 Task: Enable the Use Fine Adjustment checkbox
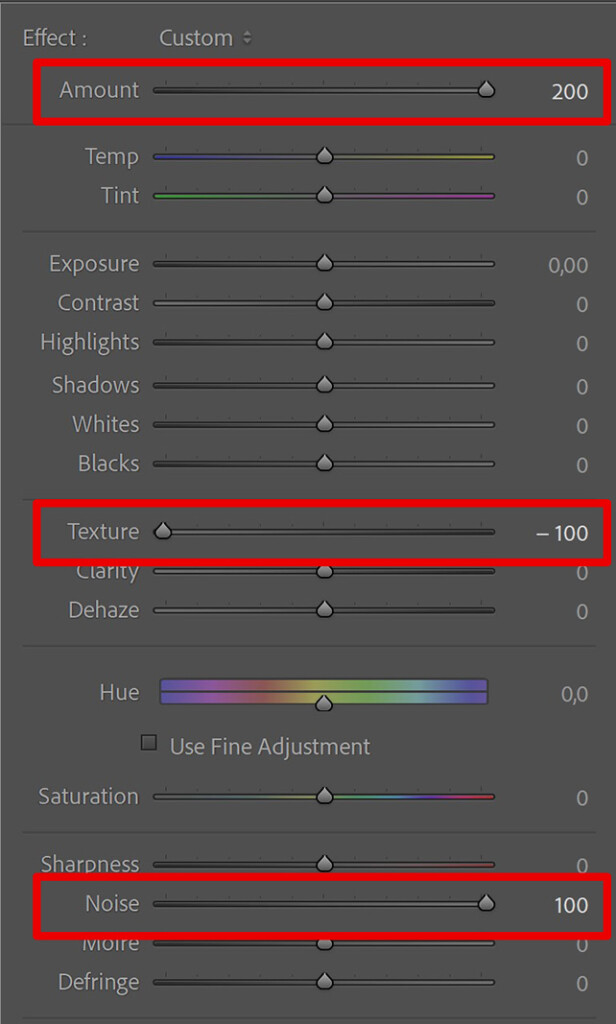click(149, 743)
